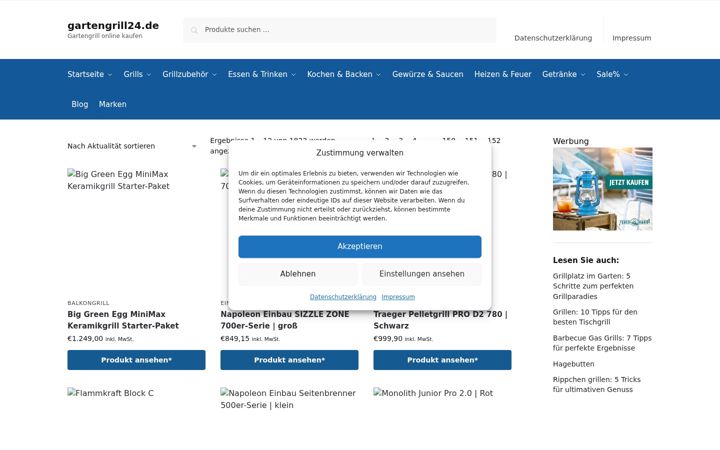Click Ablehnen in the consent dialog

298,274
